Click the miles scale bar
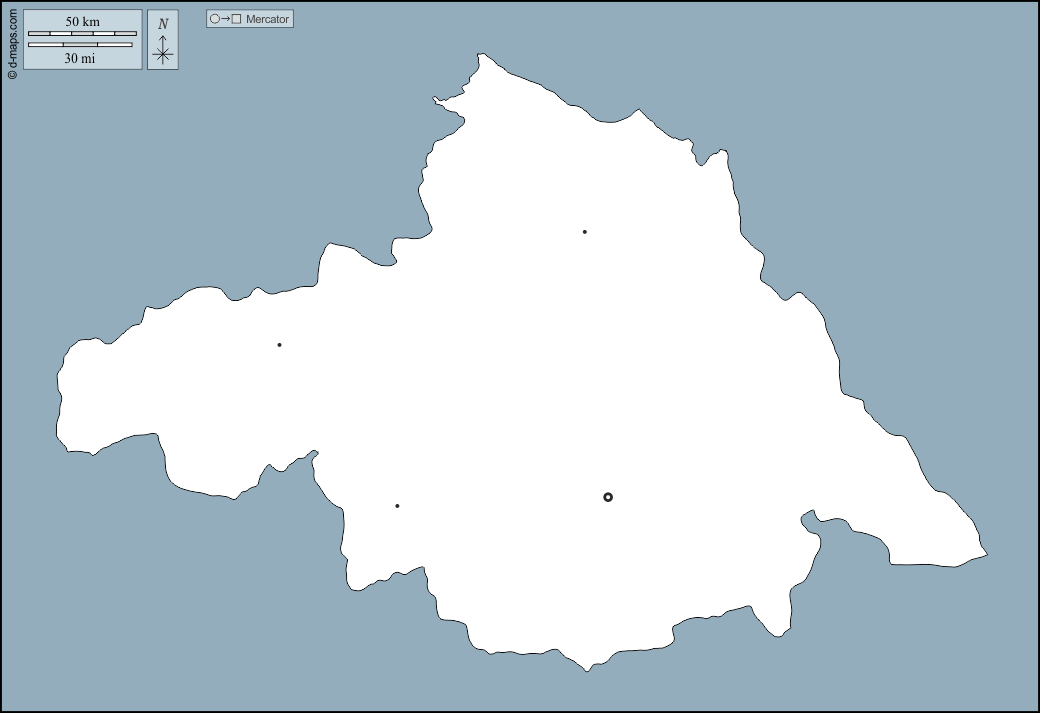 (80, 45)
